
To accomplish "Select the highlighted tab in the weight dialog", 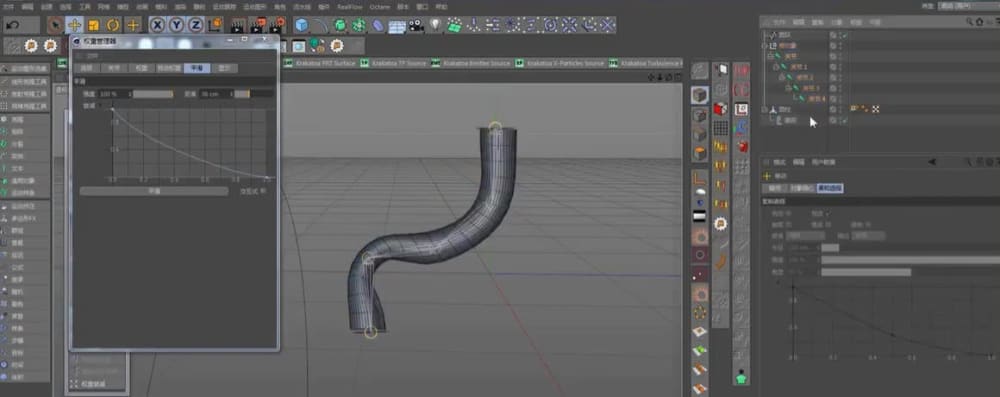I will pyautogui.click(x=197, y=68).
